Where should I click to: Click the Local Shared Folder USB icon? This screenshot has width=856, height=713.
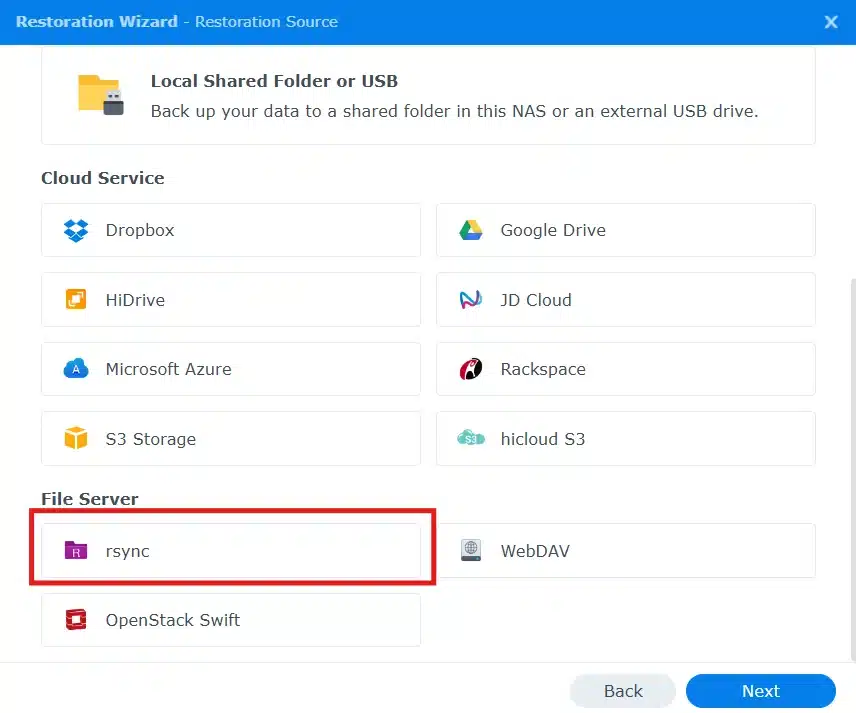(x=101, y=95)
